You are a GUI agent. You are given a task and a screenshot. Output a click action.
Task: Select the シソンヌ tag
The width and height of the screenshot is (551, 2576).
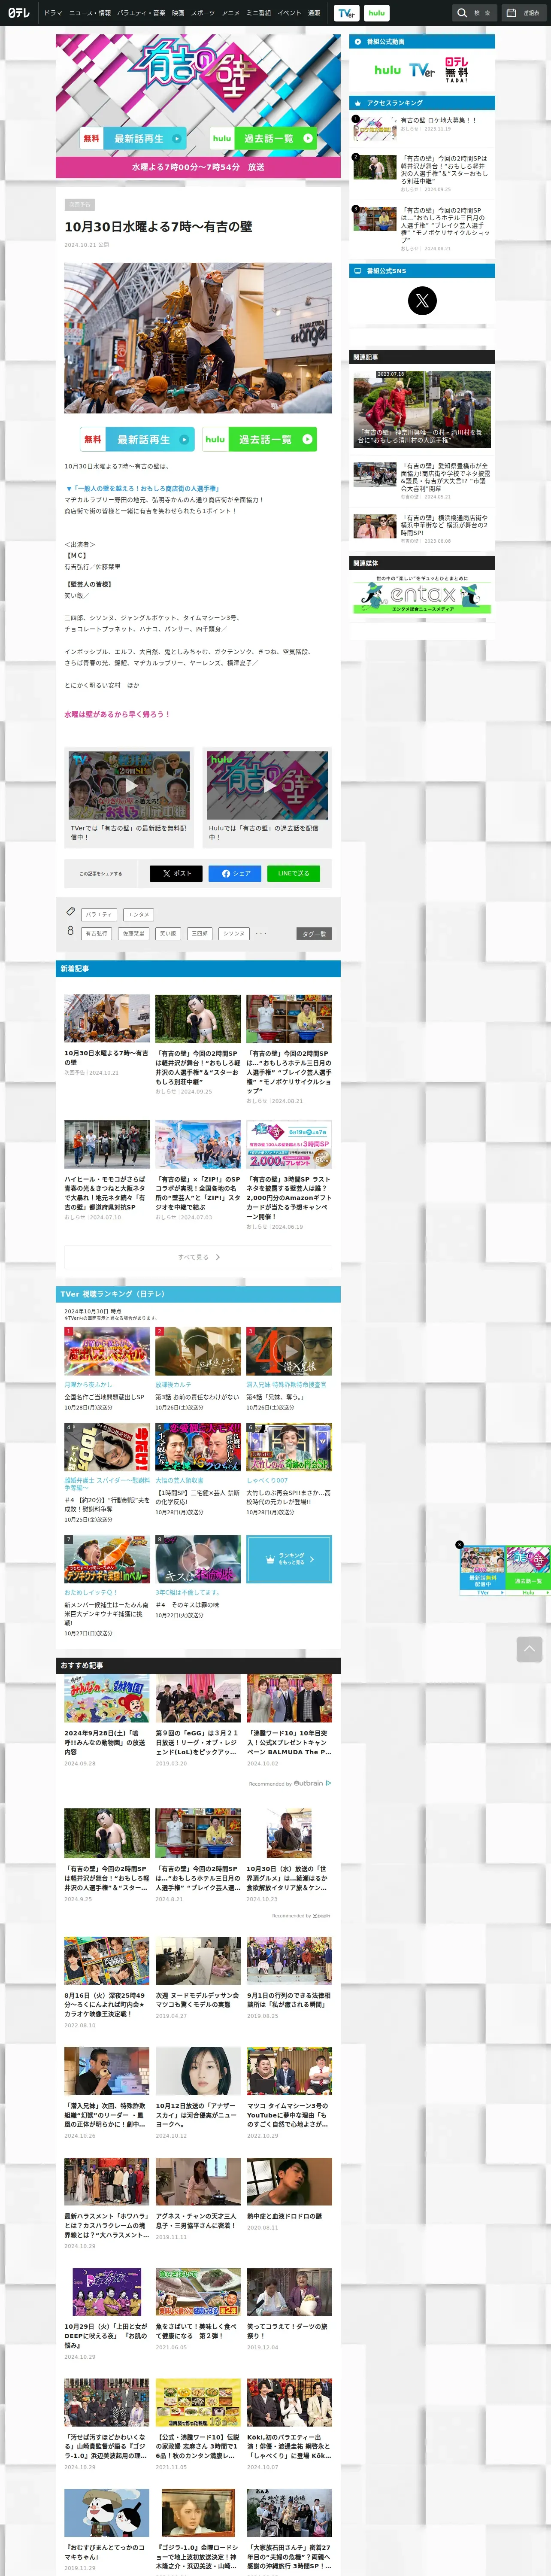(x=234, y=933)
